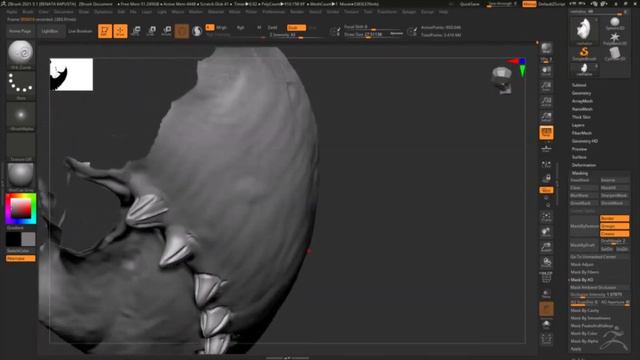Select the Sphere3D tool thumbnail
Screen dimensions: 640x360
point(614,24)
